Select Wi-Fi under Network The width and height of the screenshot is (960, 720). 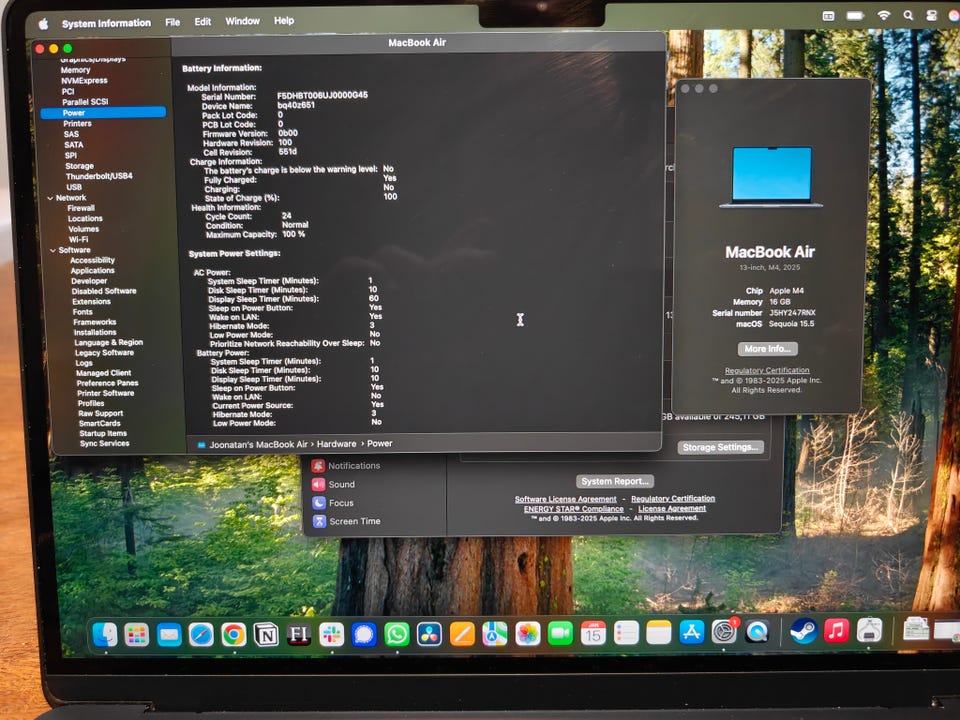click(78, 239)
